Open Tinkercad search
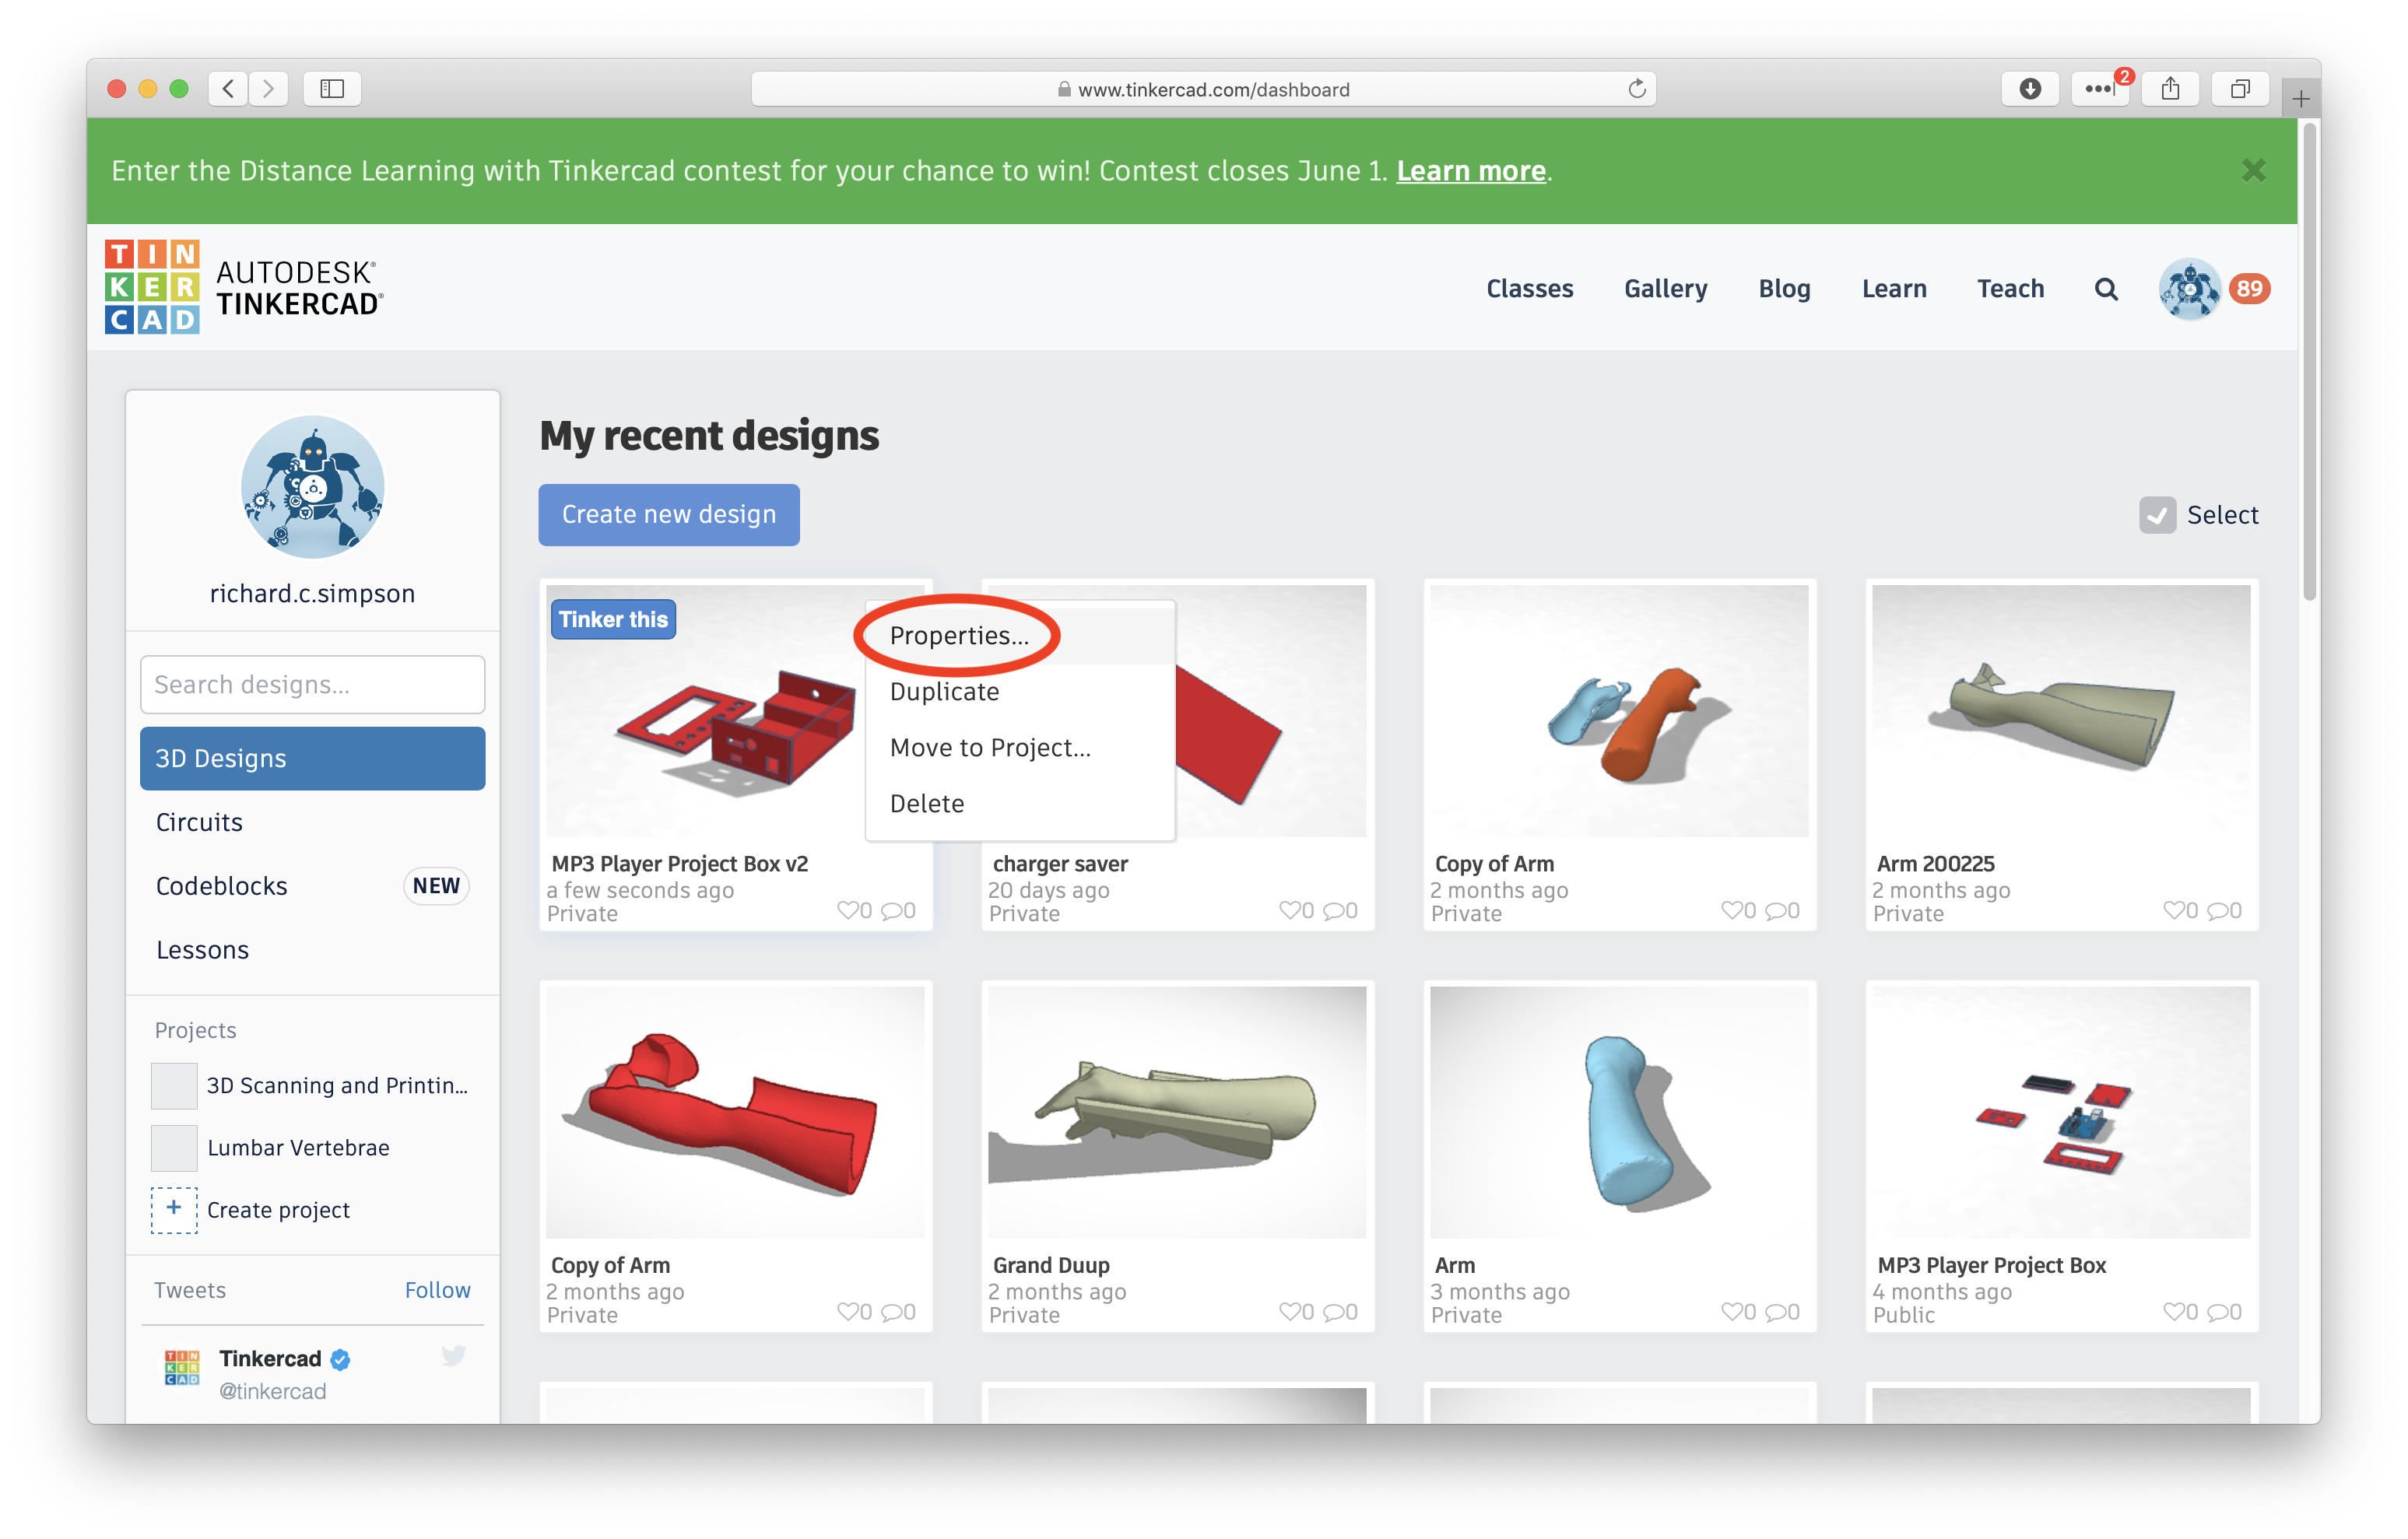Viewport: 2408px width, 1539px height. (2106, 288)
